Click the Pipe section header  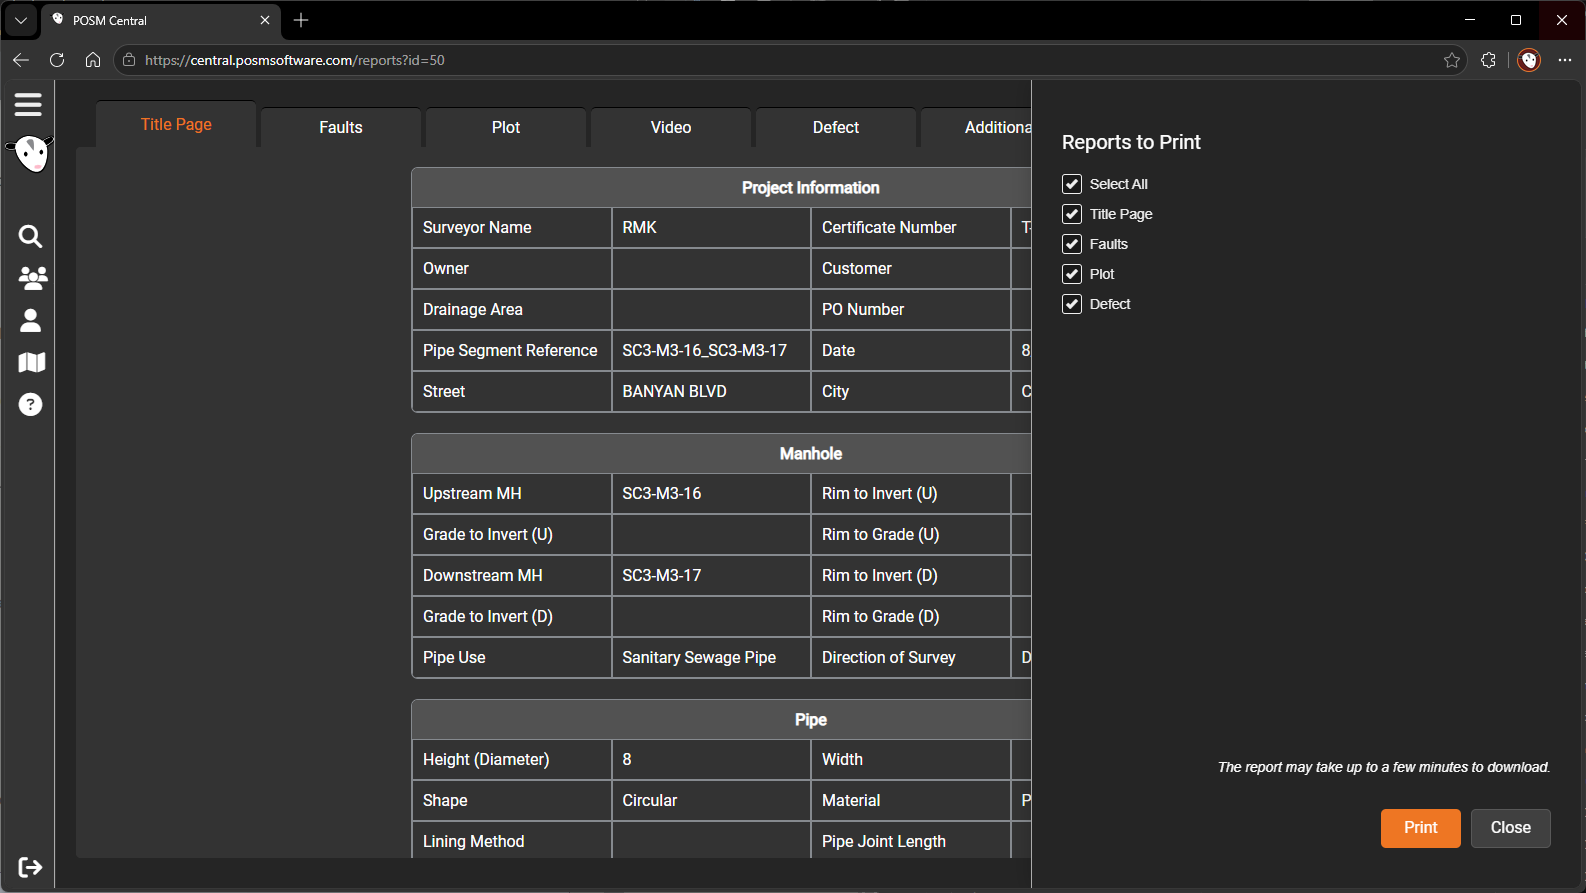click(x=811, y=719)
